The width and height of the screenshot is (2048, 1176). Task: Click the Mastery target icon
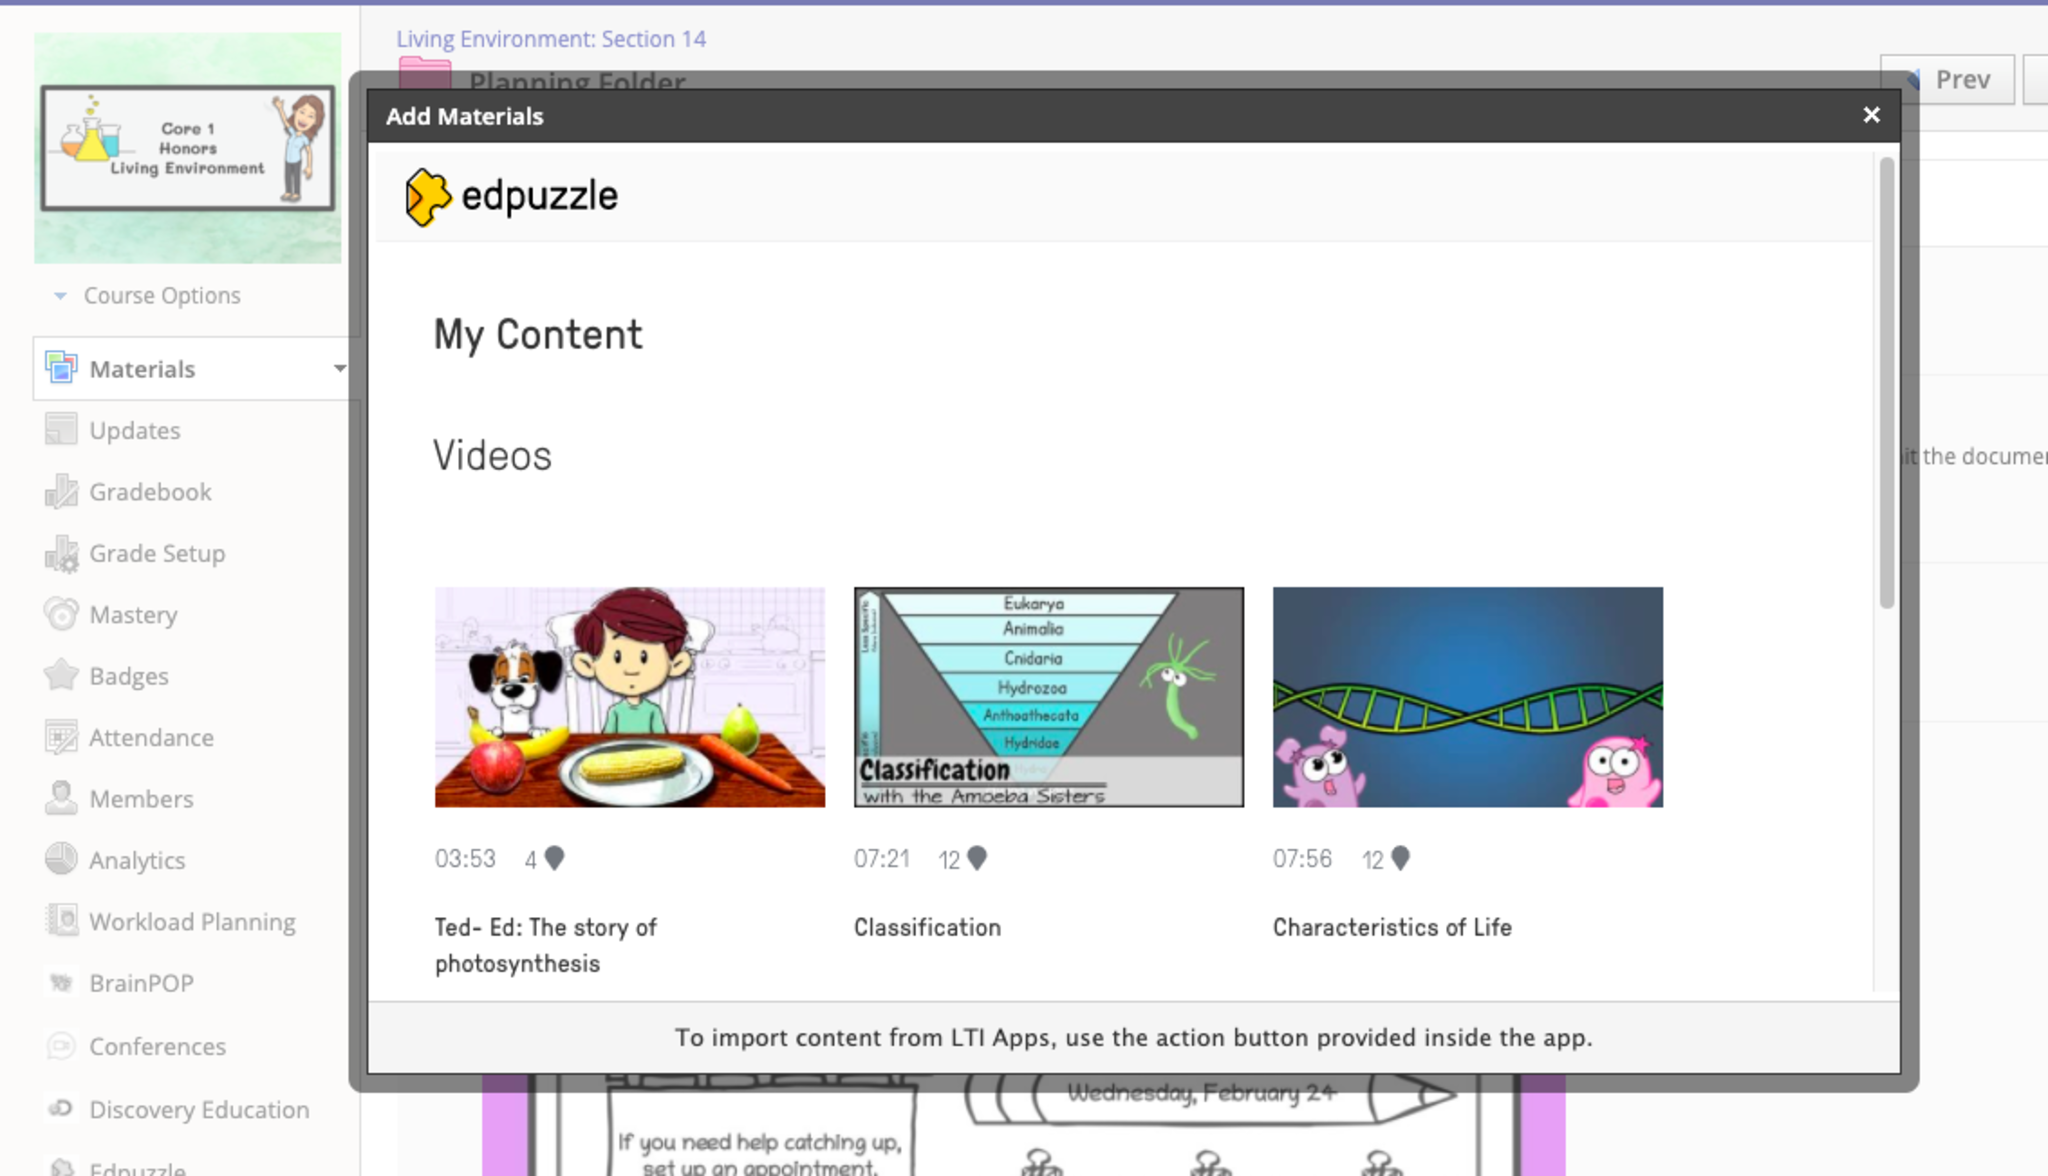pos(61,615)
